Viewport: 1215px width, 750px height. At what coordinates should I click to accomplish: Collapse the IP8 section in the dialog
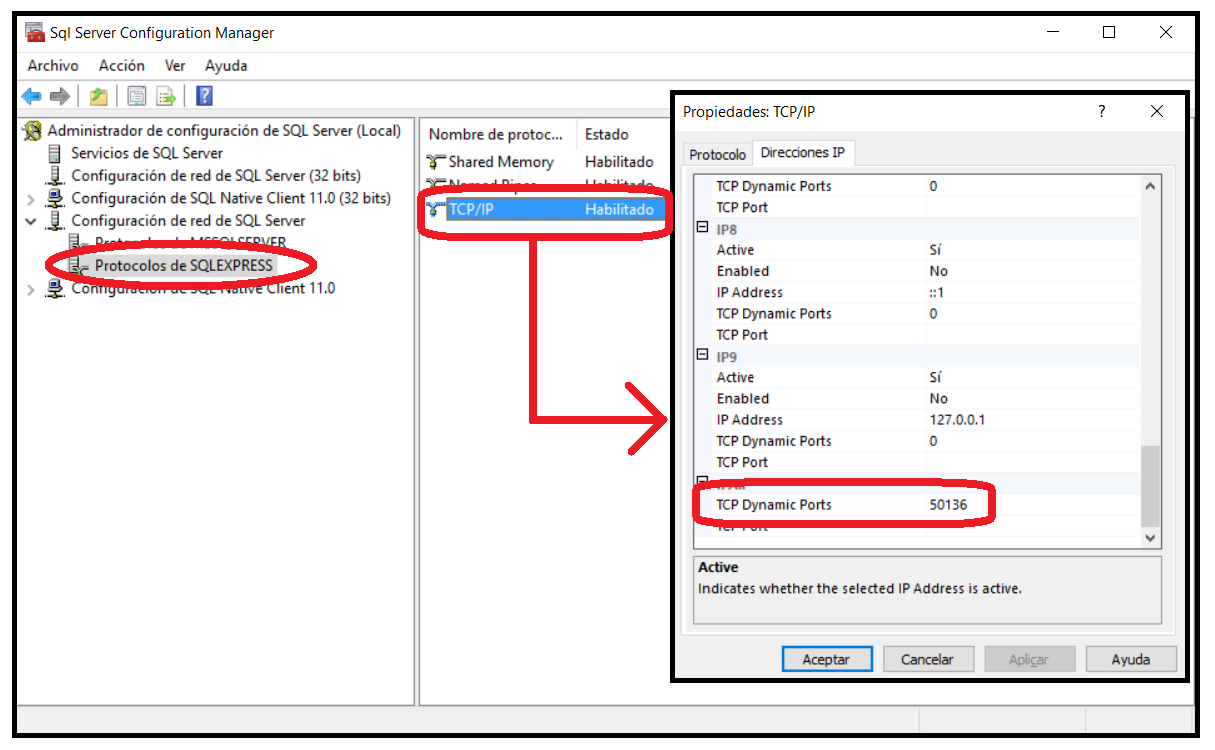704,228
